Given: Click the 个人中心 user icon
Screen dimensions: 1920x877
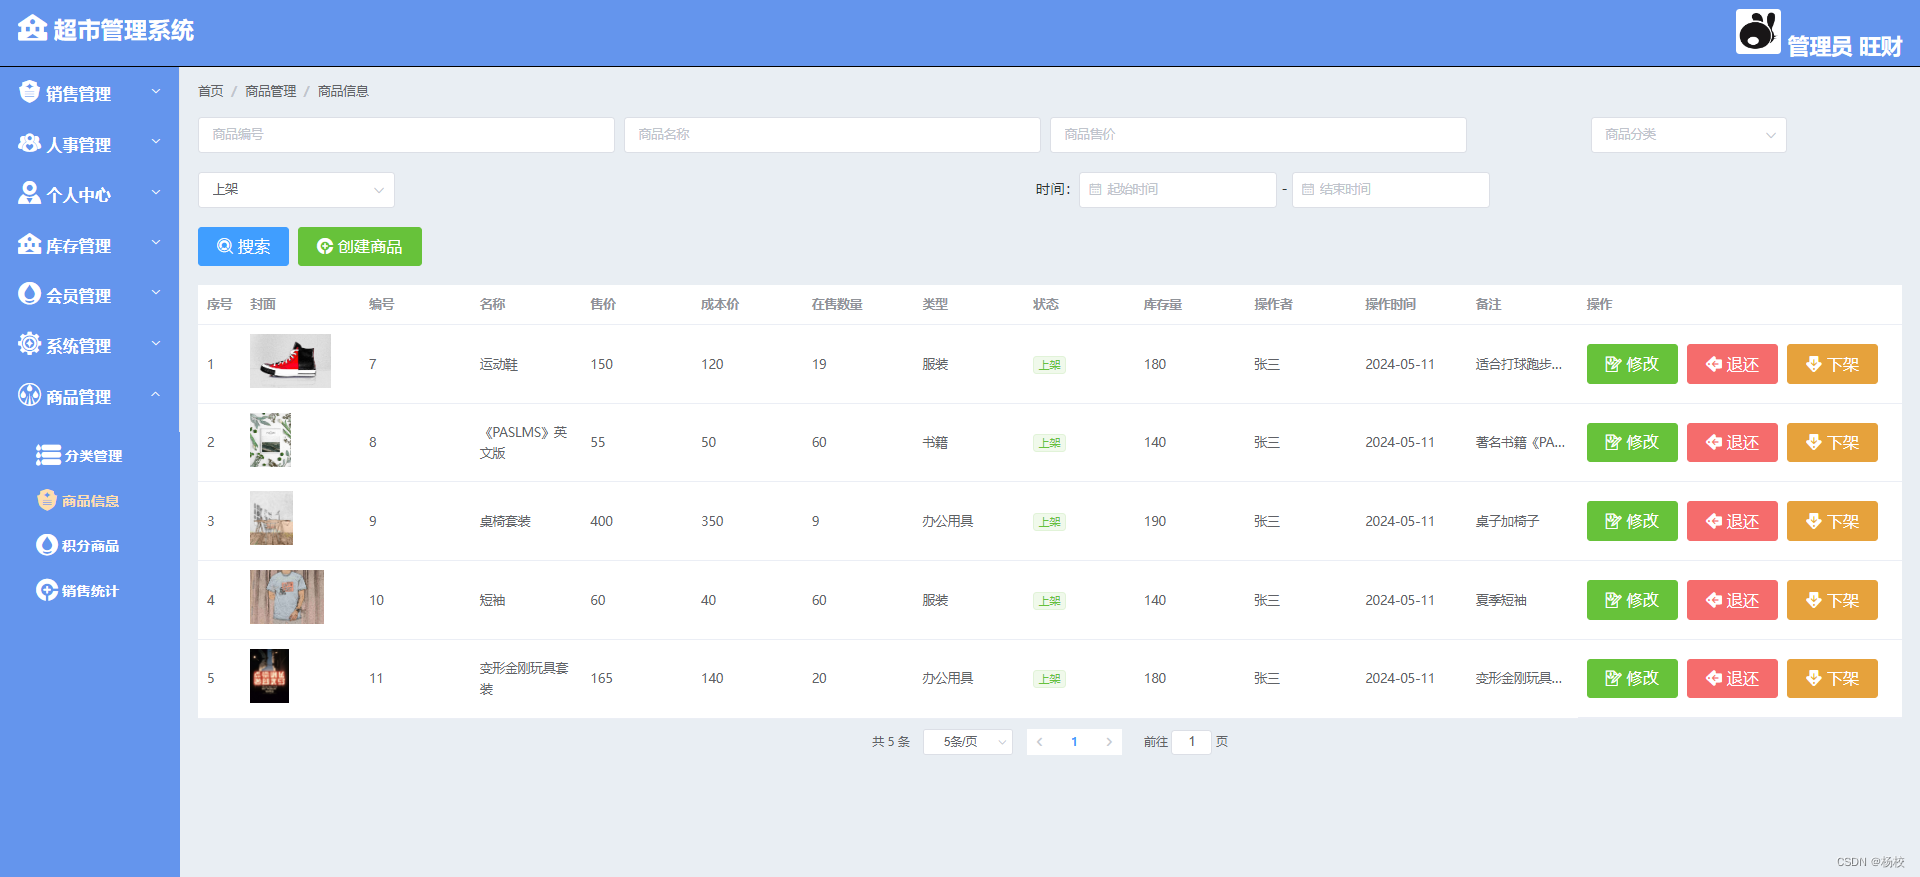Looking at the screenshot, I should [29, 193].
